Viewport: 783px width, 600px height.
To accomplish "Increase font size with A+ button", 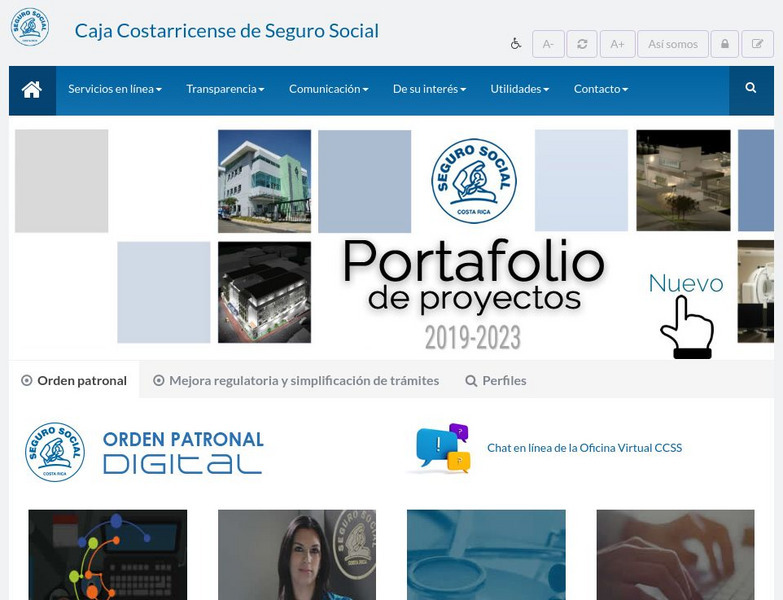I will point(617,44).
